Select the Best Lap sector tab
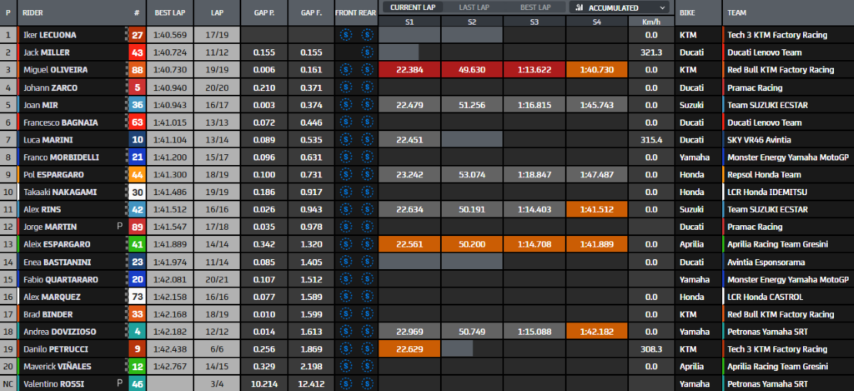854x391 pixels. click(535, 8)
